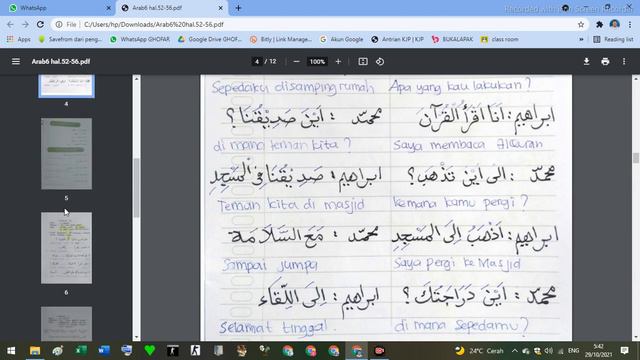Close the Arab6 hal.52-56.pdf tab
640x360 pixels.
point(220,8)
